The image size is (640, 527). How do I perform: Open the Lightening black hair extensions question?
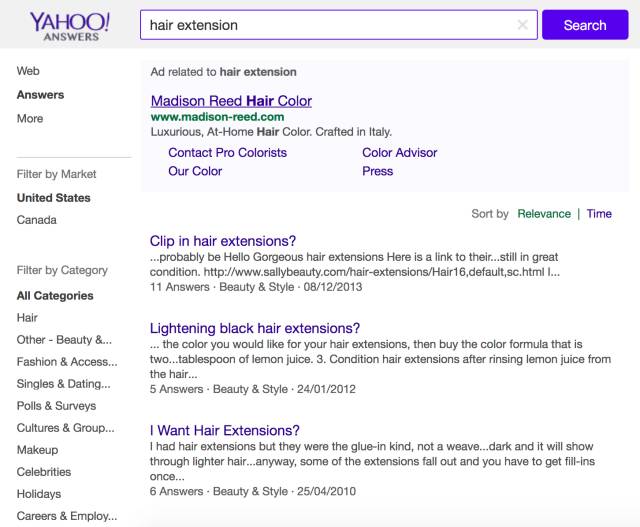click(x=255, y=328)
